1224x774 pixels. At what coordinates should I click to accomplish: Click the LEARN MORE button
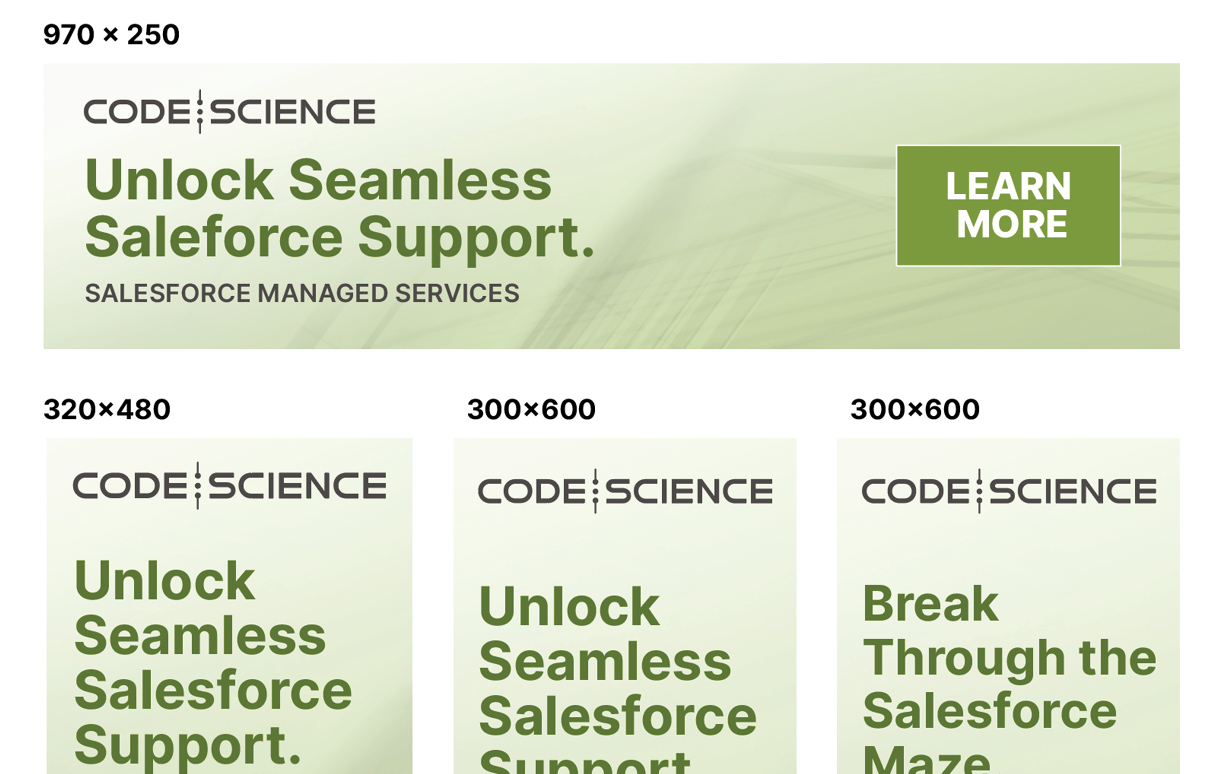[1008, 206]
